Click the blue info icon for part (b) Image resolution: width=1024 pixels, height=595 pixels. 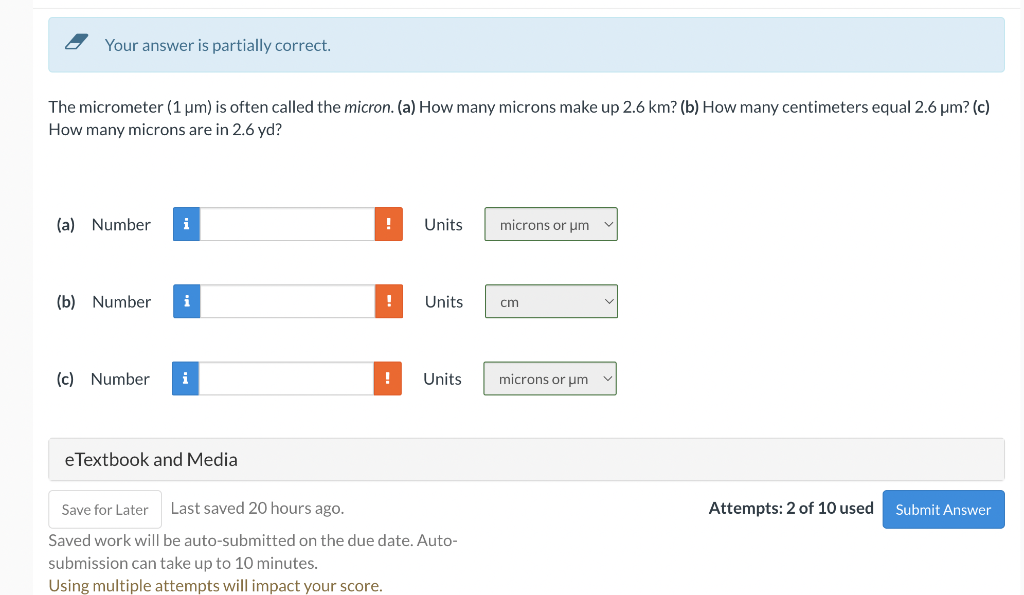pos(186,302)
